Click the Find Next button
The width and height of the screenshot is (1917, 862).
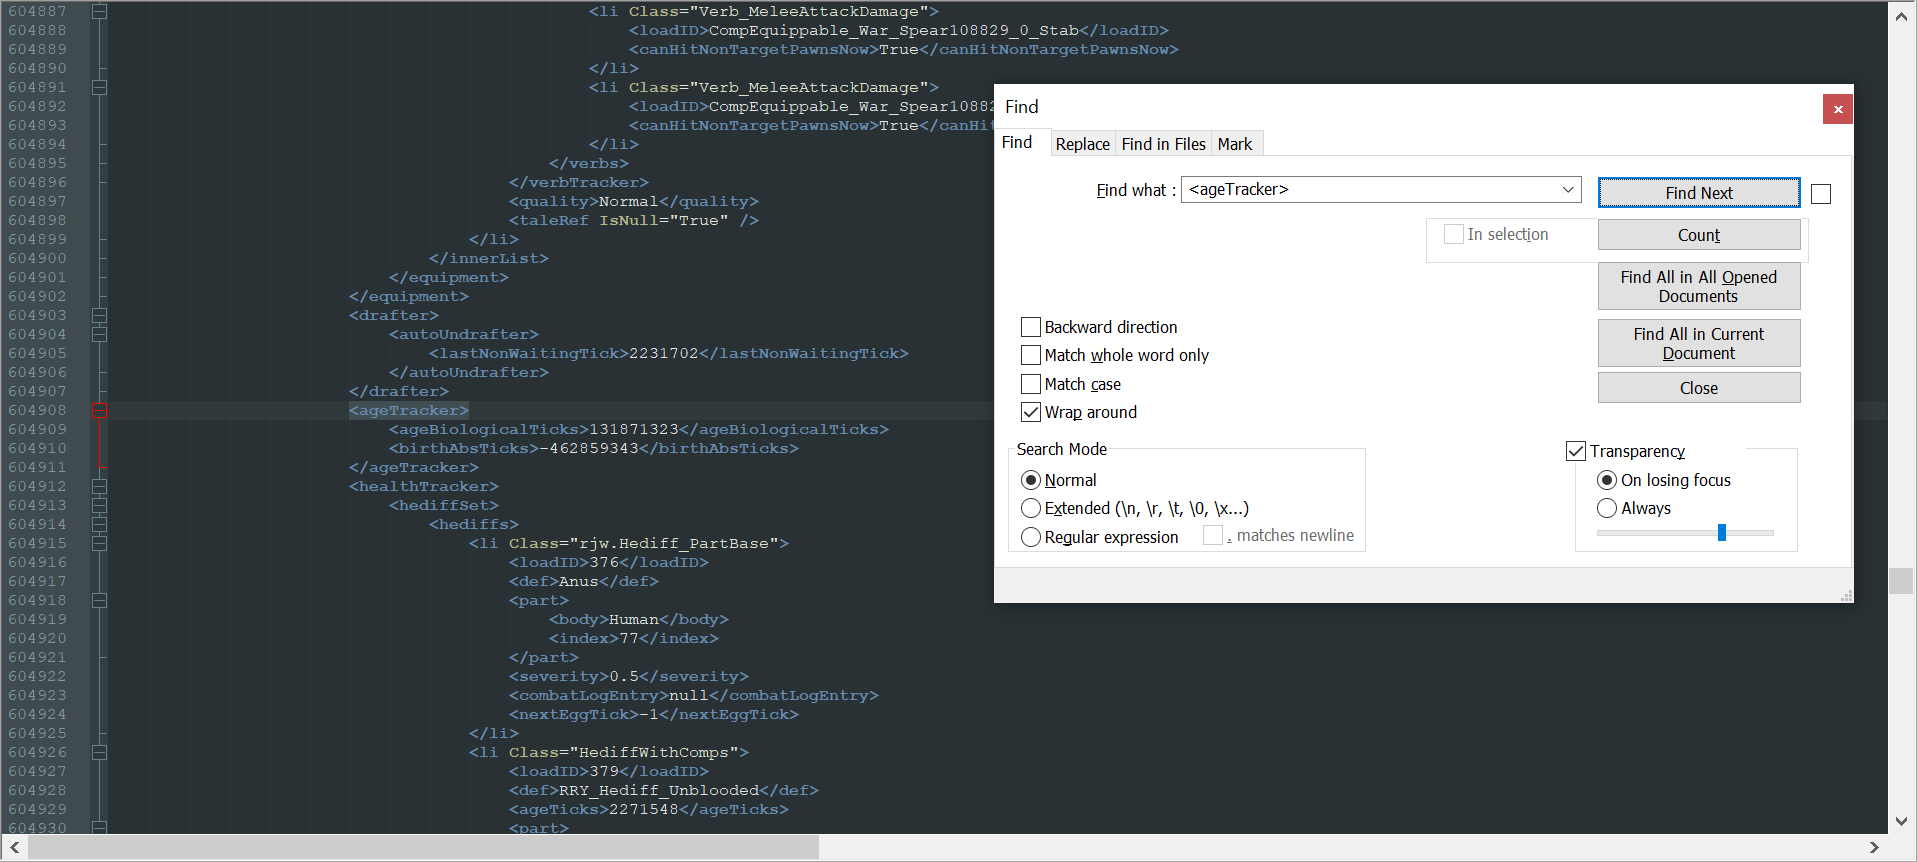[1699, 193]
